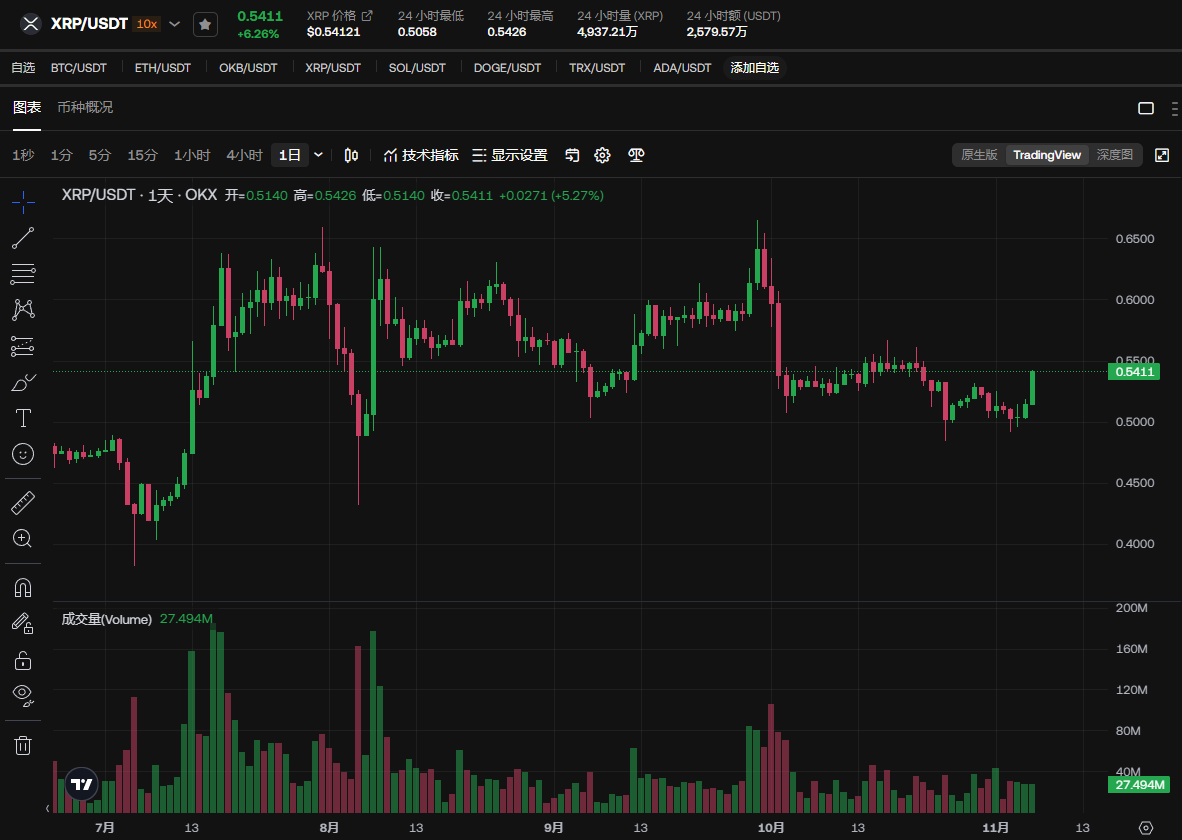The image size is (1182, 840).
Task: Open the candlestick chart style picker
Action: [x=351, y=155]
